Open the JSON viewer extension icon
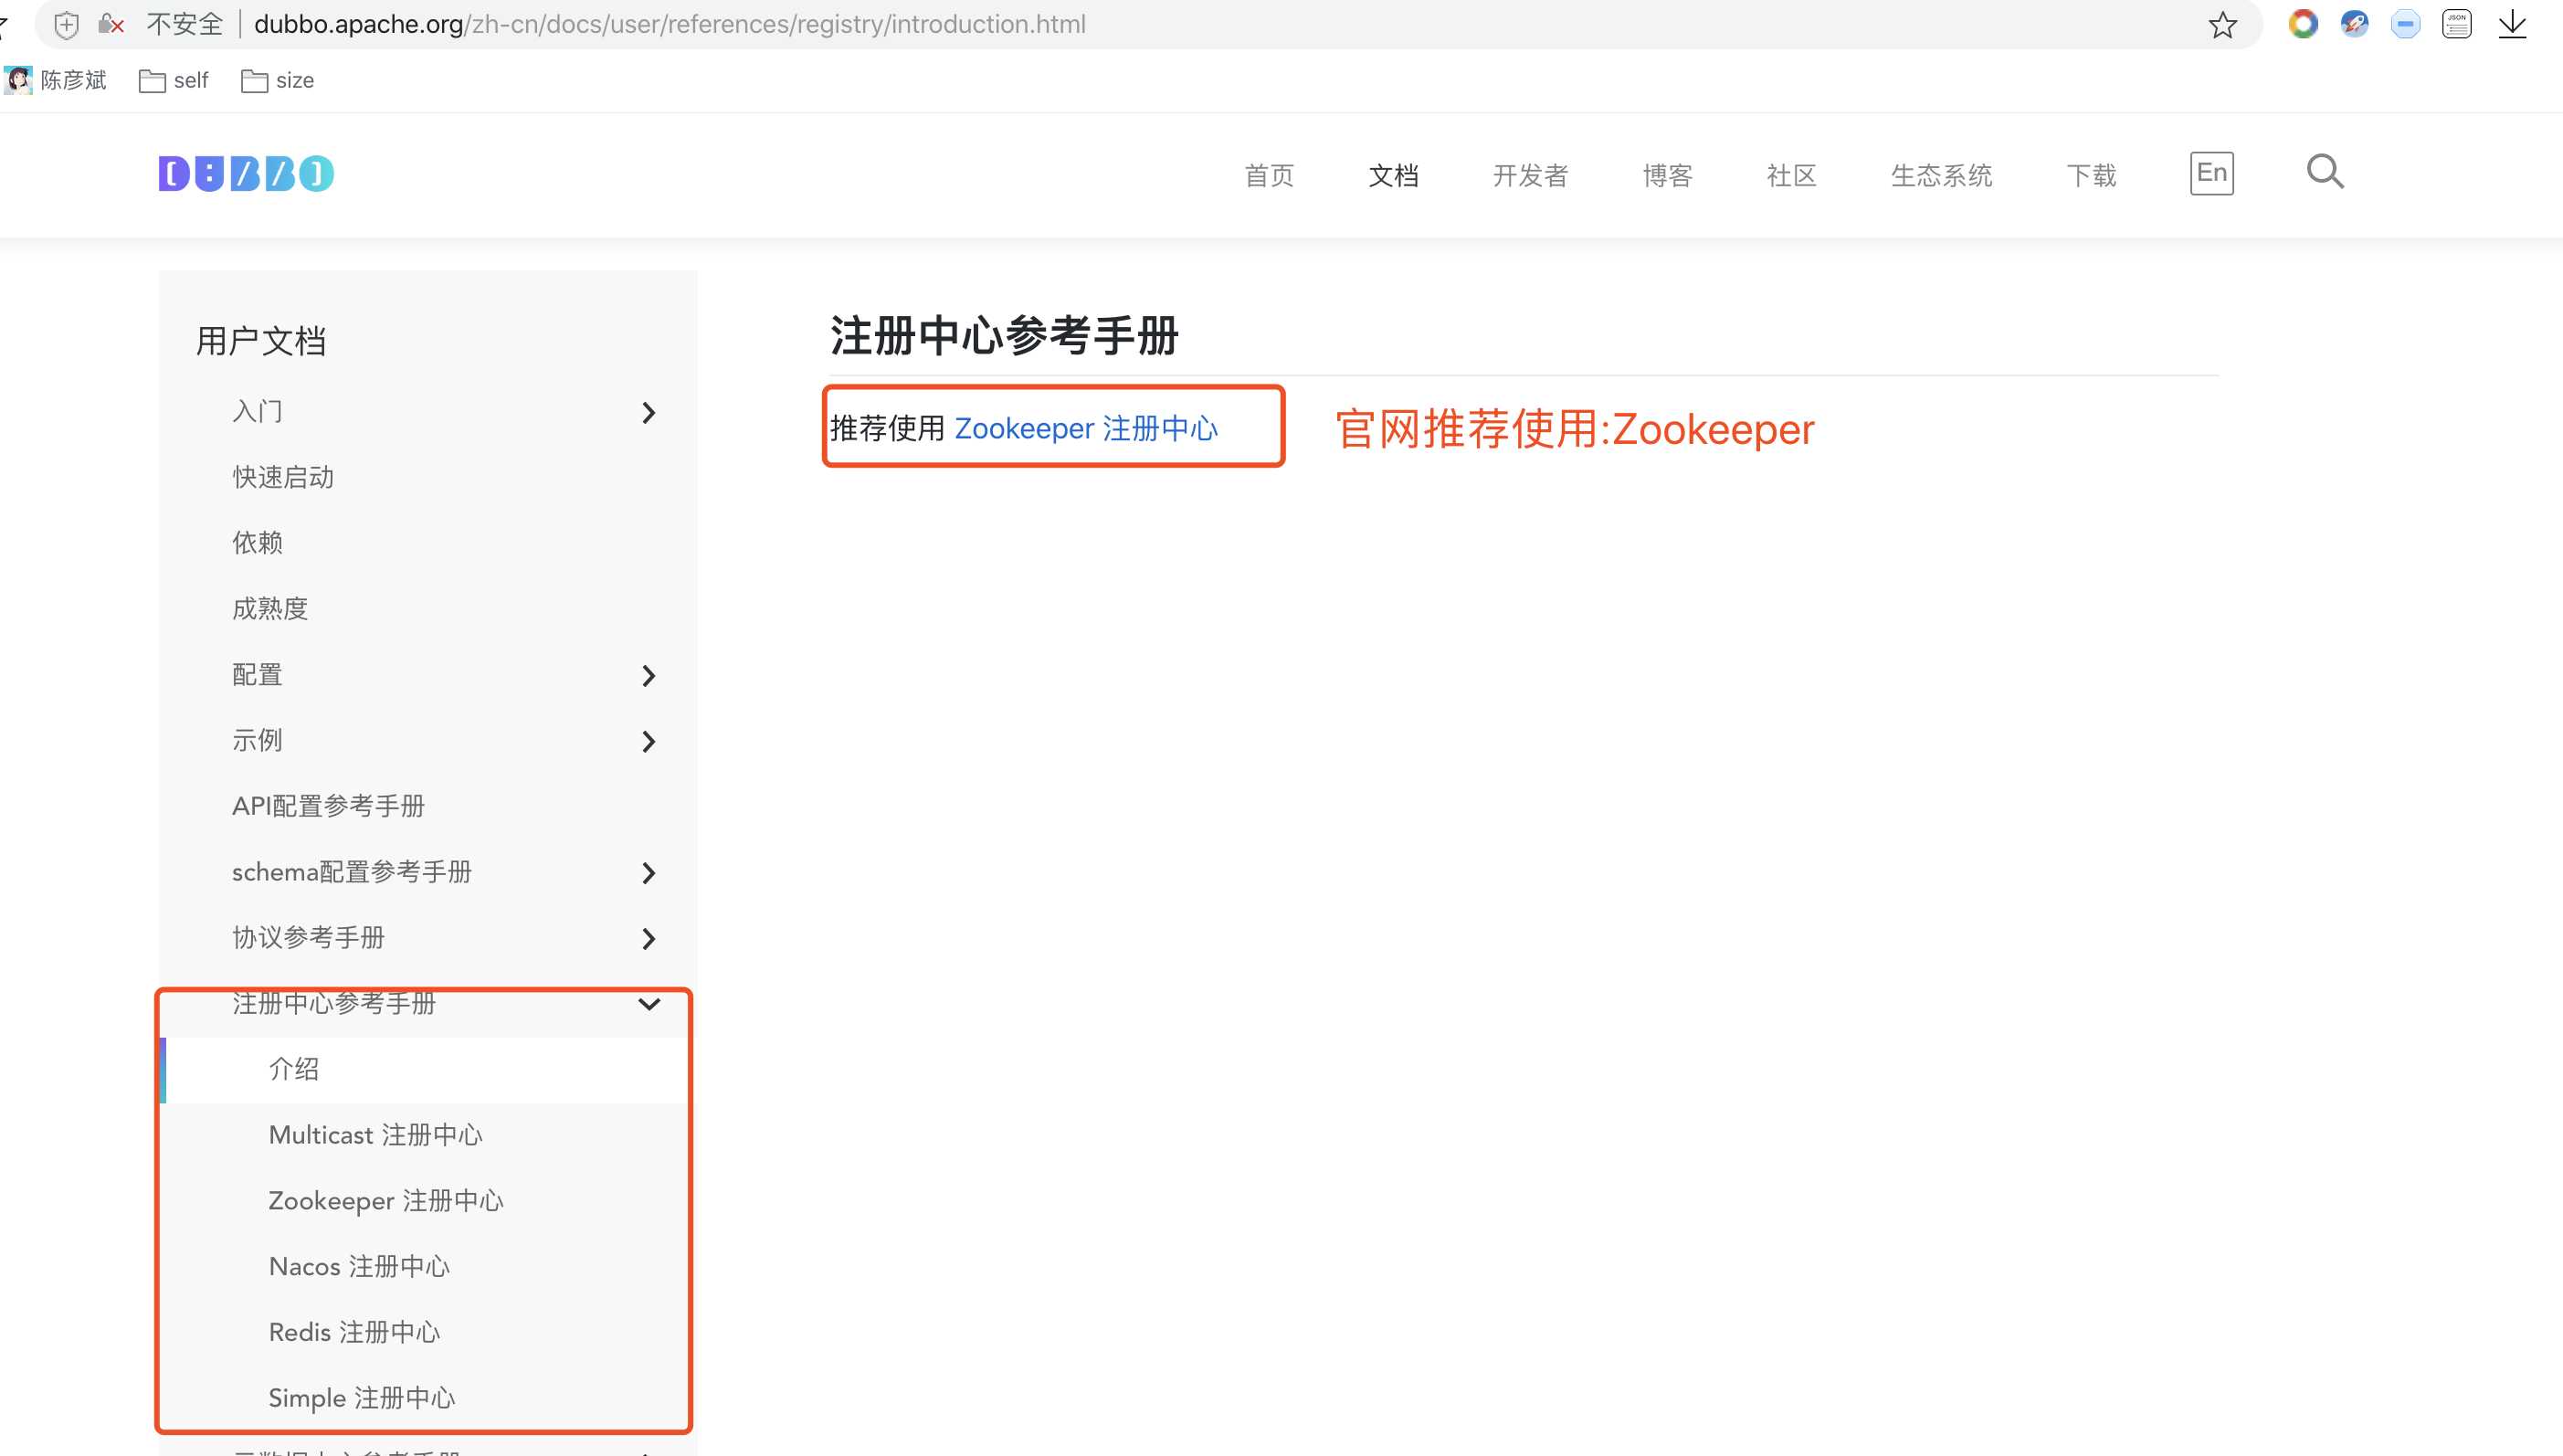 [x=2457, y=24]
